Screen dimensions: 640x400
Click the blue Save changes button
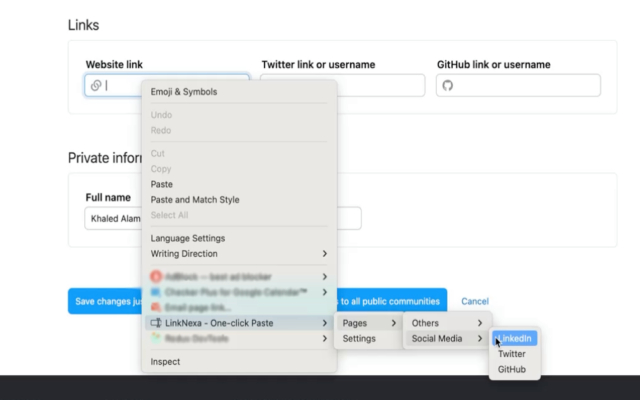105,301
